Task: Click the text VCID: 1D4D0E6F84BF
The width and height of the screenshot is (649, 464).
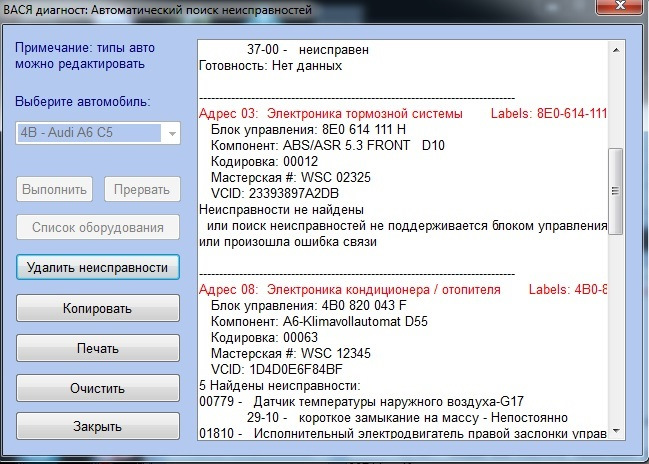Action: click(276, 369)
